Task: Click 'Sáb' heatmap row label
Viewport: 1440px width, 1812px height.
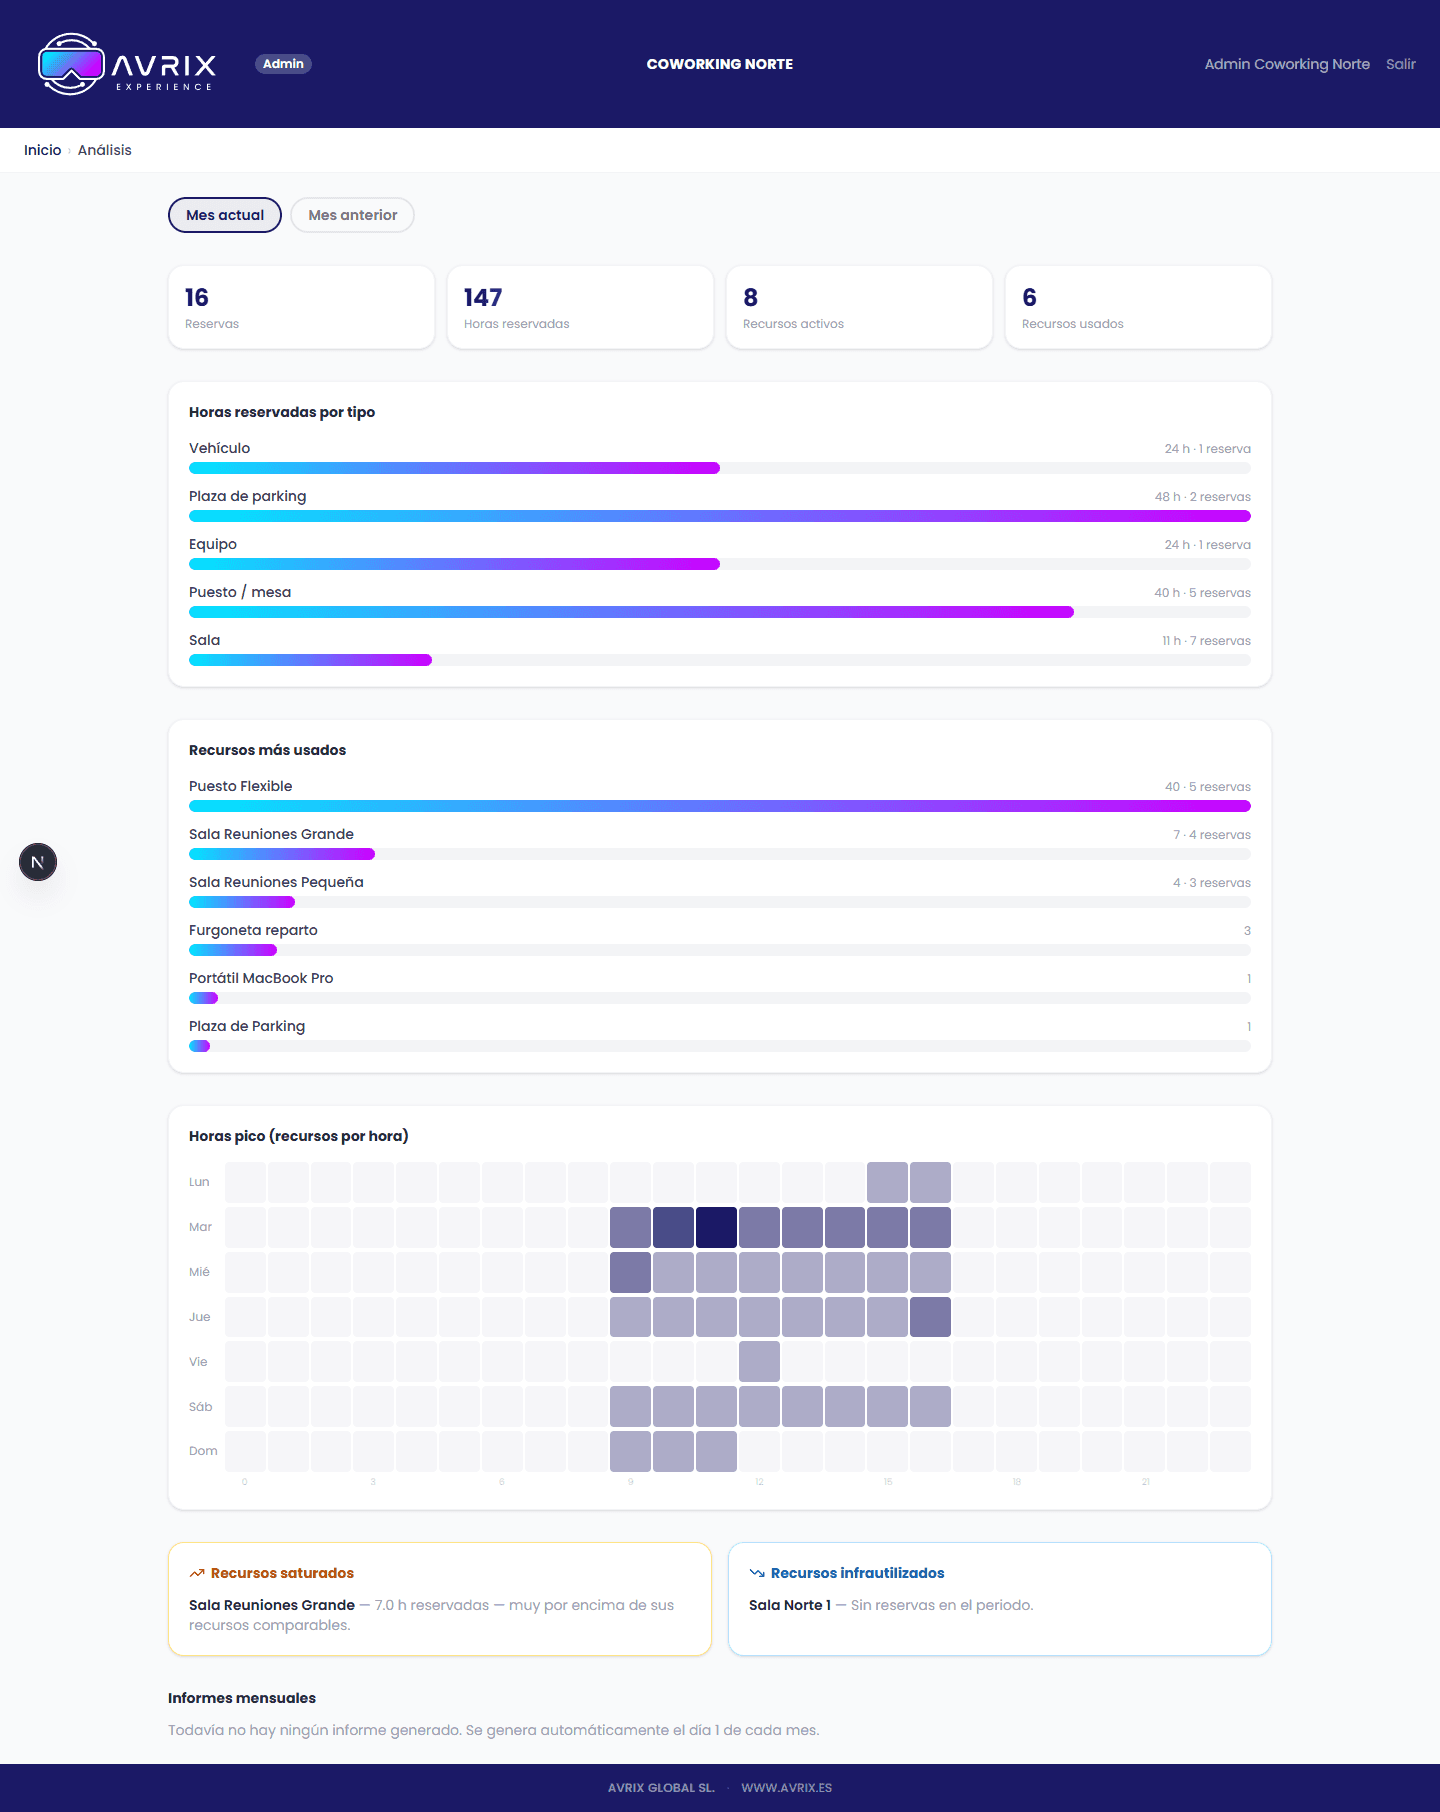Action: pyautogui.click(x=200, y=1407)
